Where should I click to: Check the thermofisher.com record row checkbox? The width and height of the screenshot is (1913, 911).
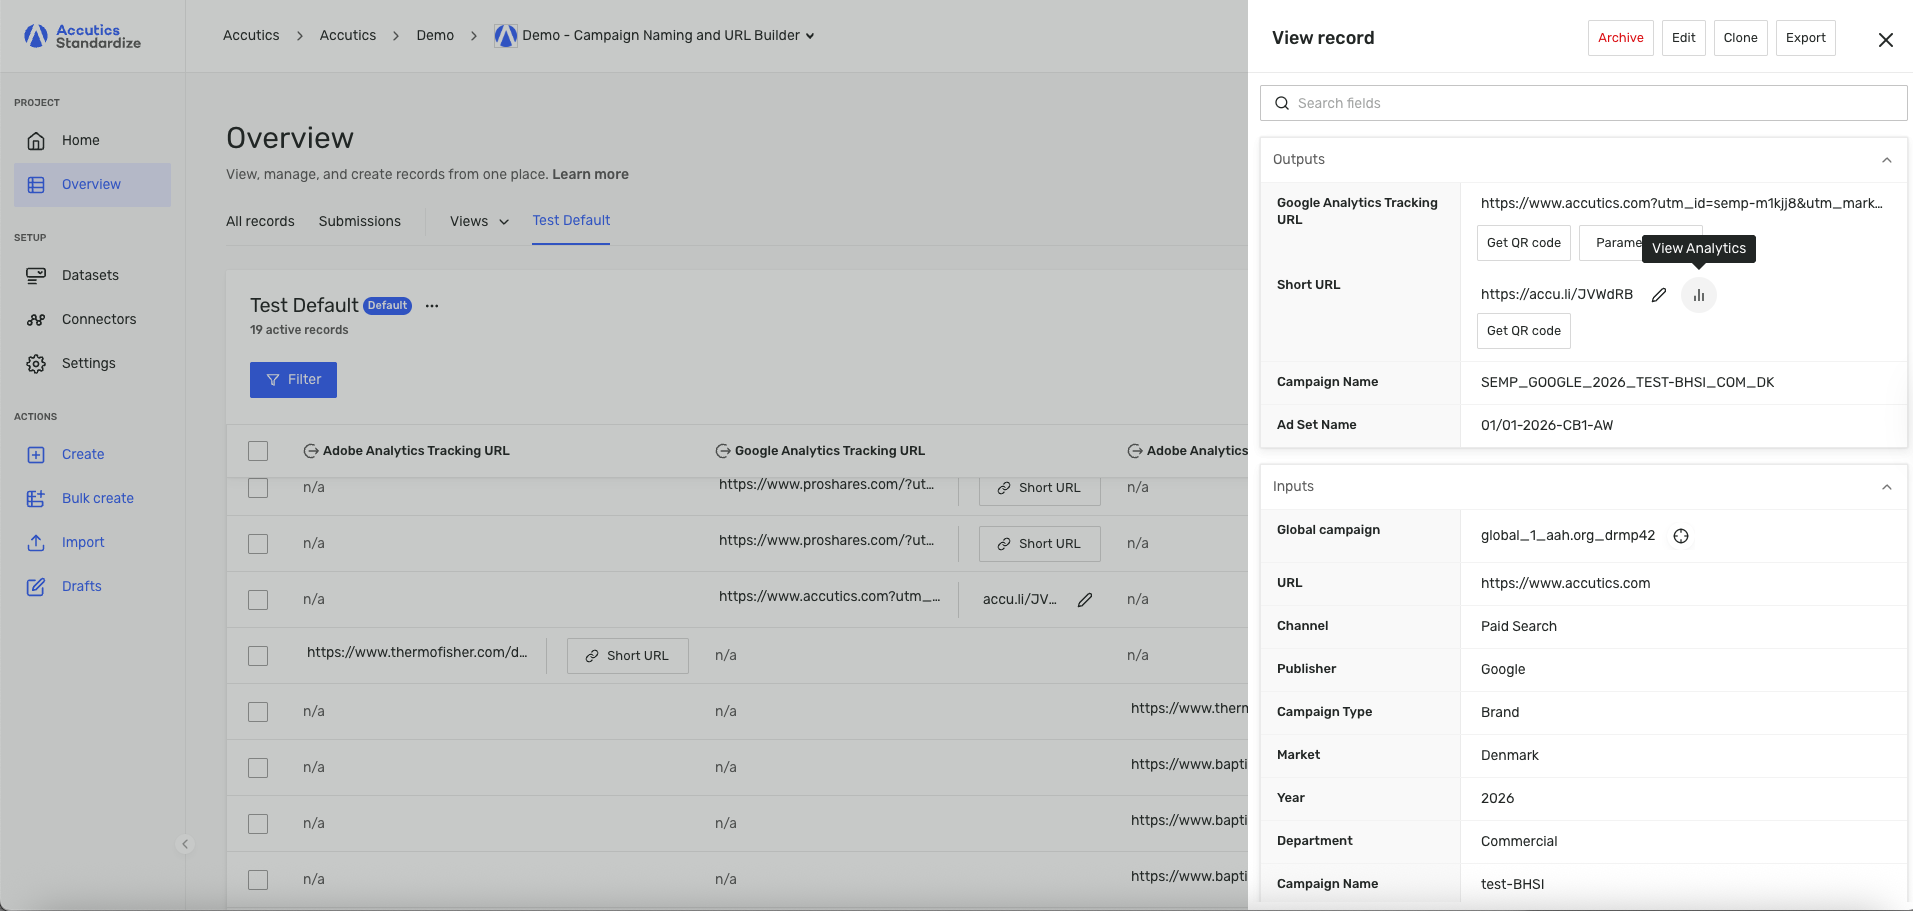point(258,656)
